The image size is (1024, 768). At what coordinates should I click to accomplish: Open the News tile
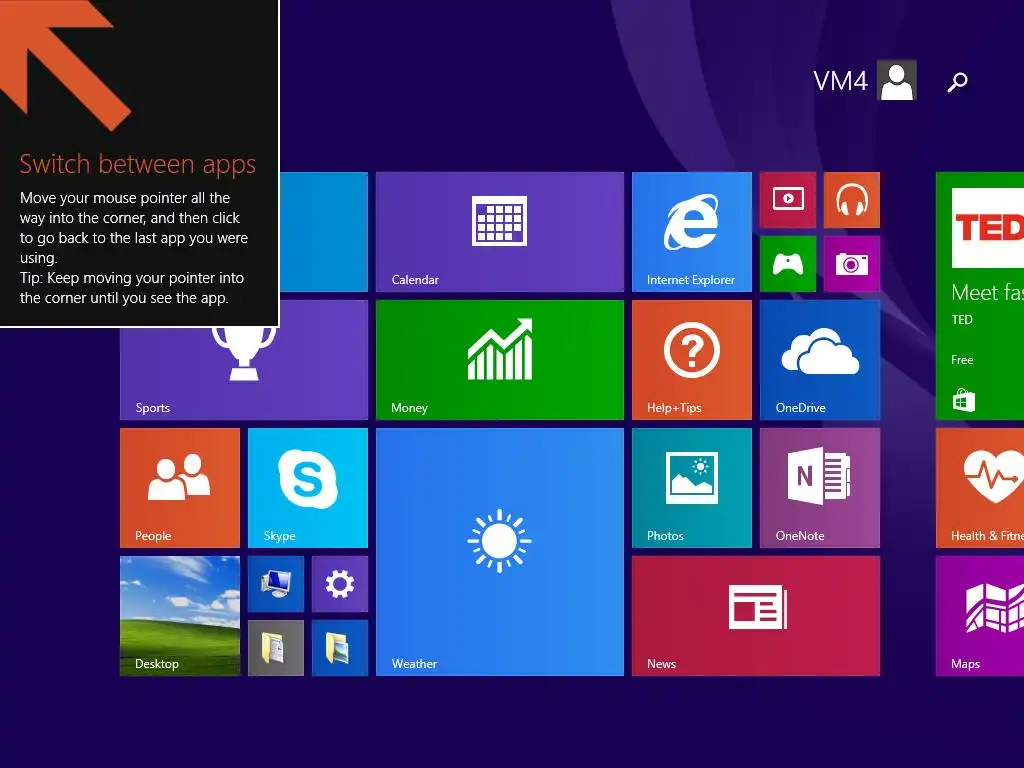pos(756,616)
